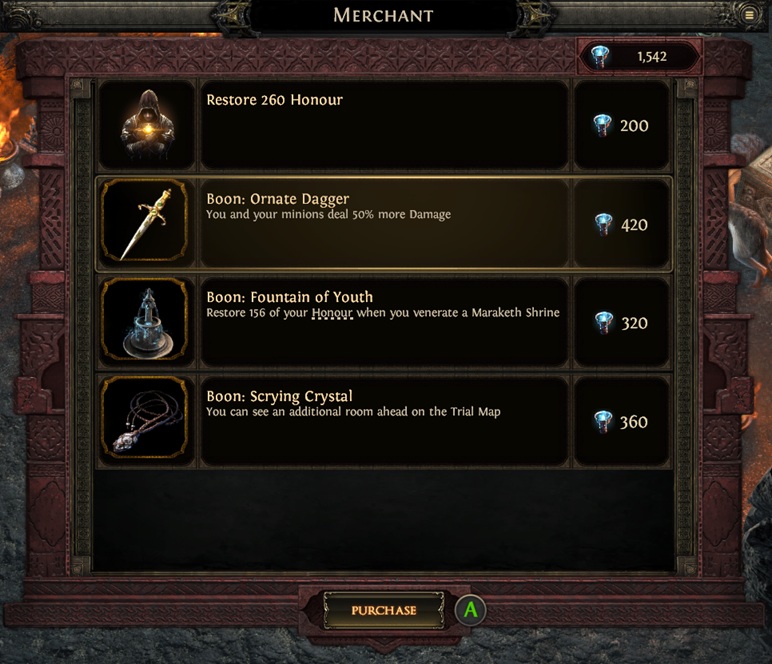Click the water icon next to price 360
Viewport: 772px width, 664px height.
[x=603, y=422]
